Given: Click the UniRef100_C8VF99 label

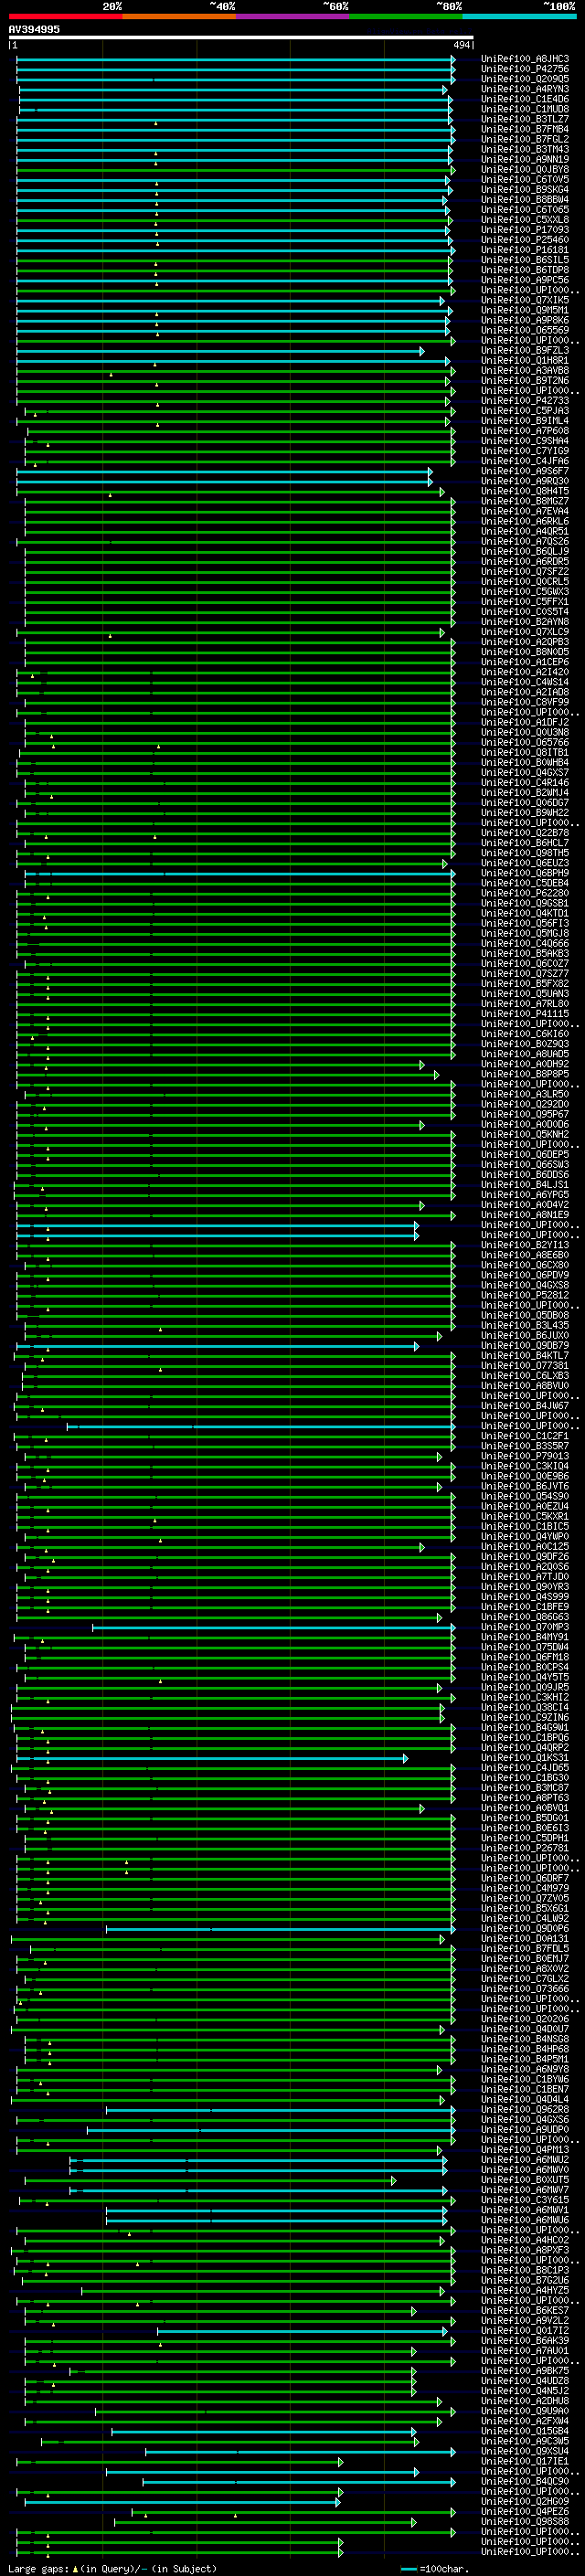Looking at the screenshot, I should click(525, 702).
